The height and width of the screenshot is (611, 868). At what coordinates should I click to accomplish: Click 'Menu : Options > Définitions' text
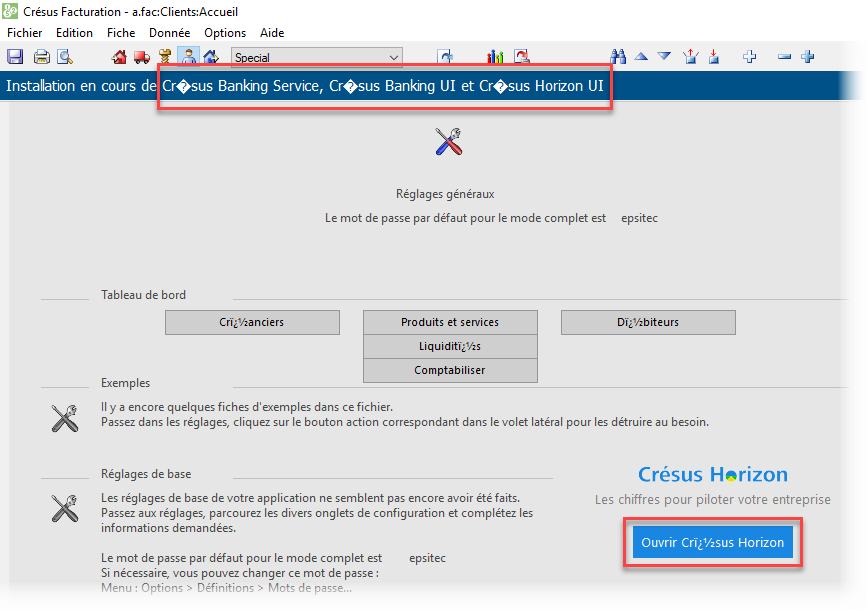tap(178, 588)
